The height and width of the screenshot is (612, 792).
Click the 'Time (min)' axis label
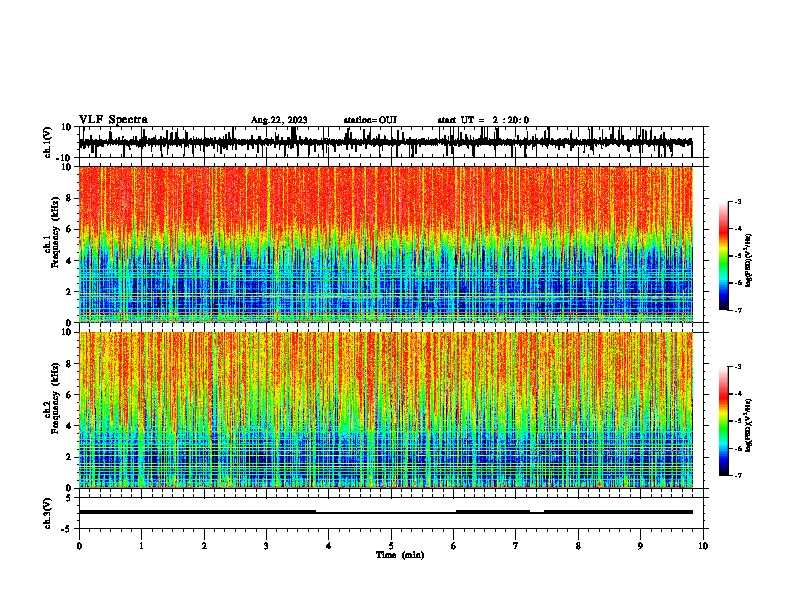pyautogui.click(x=400, y=555)
